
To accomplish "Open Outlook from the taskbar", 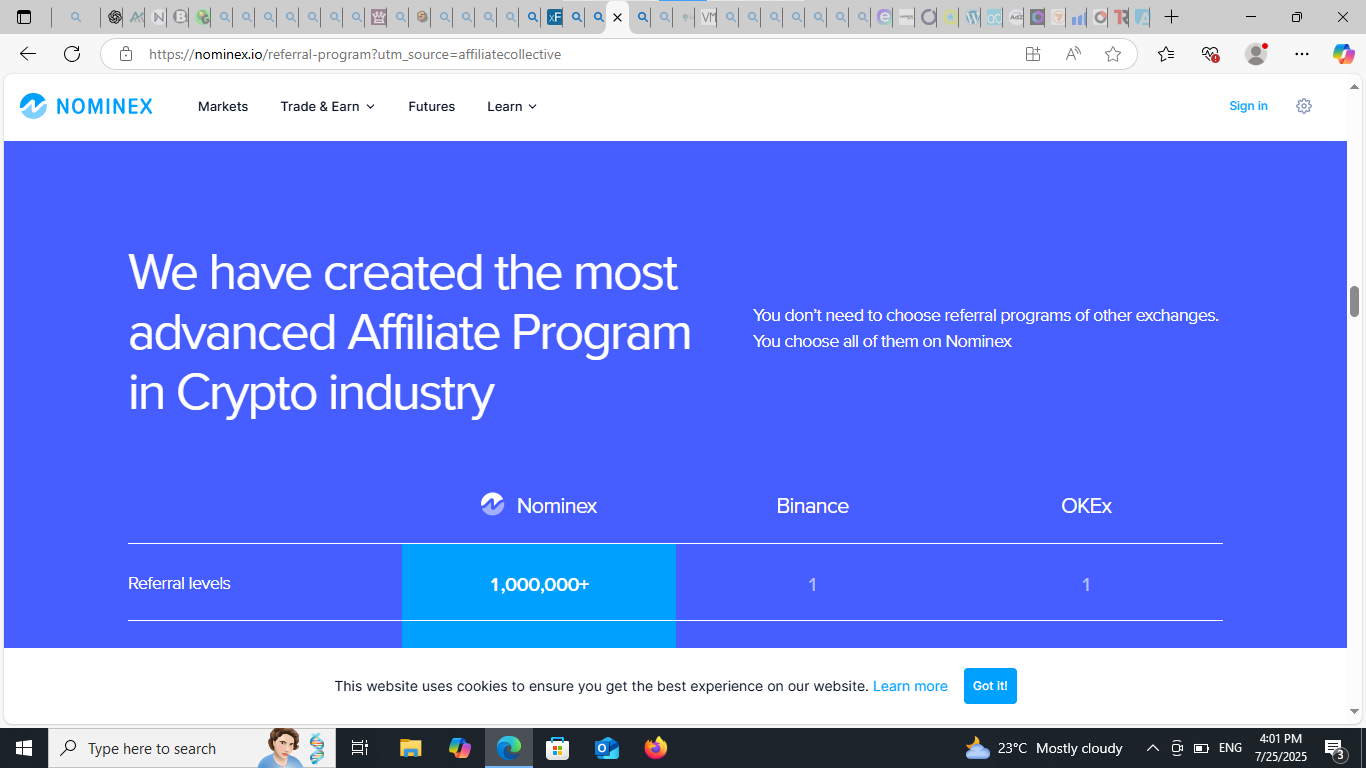I will [x=607, y=748].
